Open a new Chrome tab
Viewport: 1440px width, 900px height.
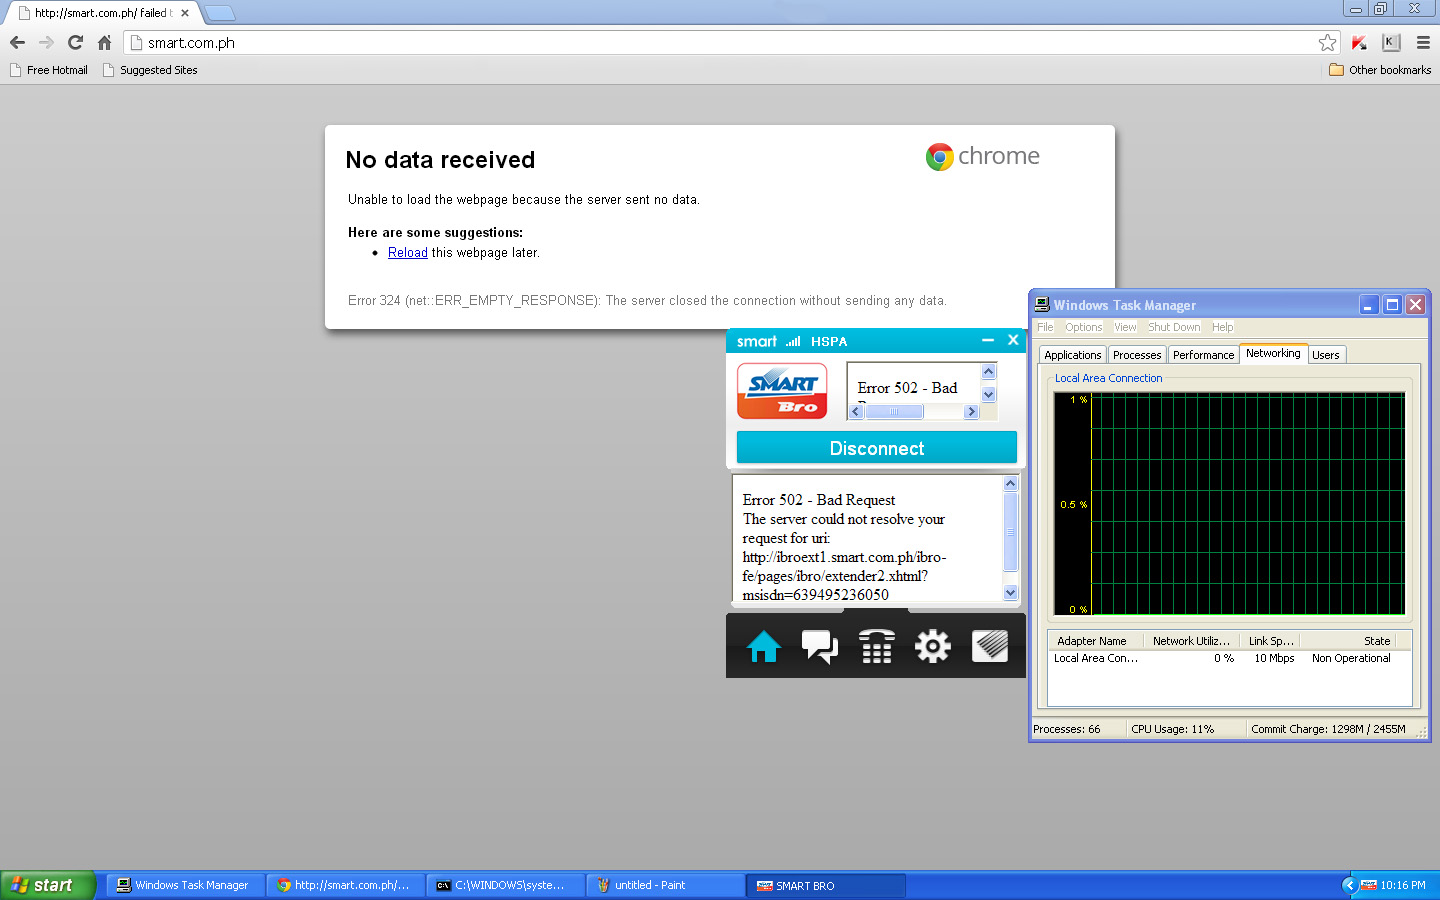tap(219, 13)
